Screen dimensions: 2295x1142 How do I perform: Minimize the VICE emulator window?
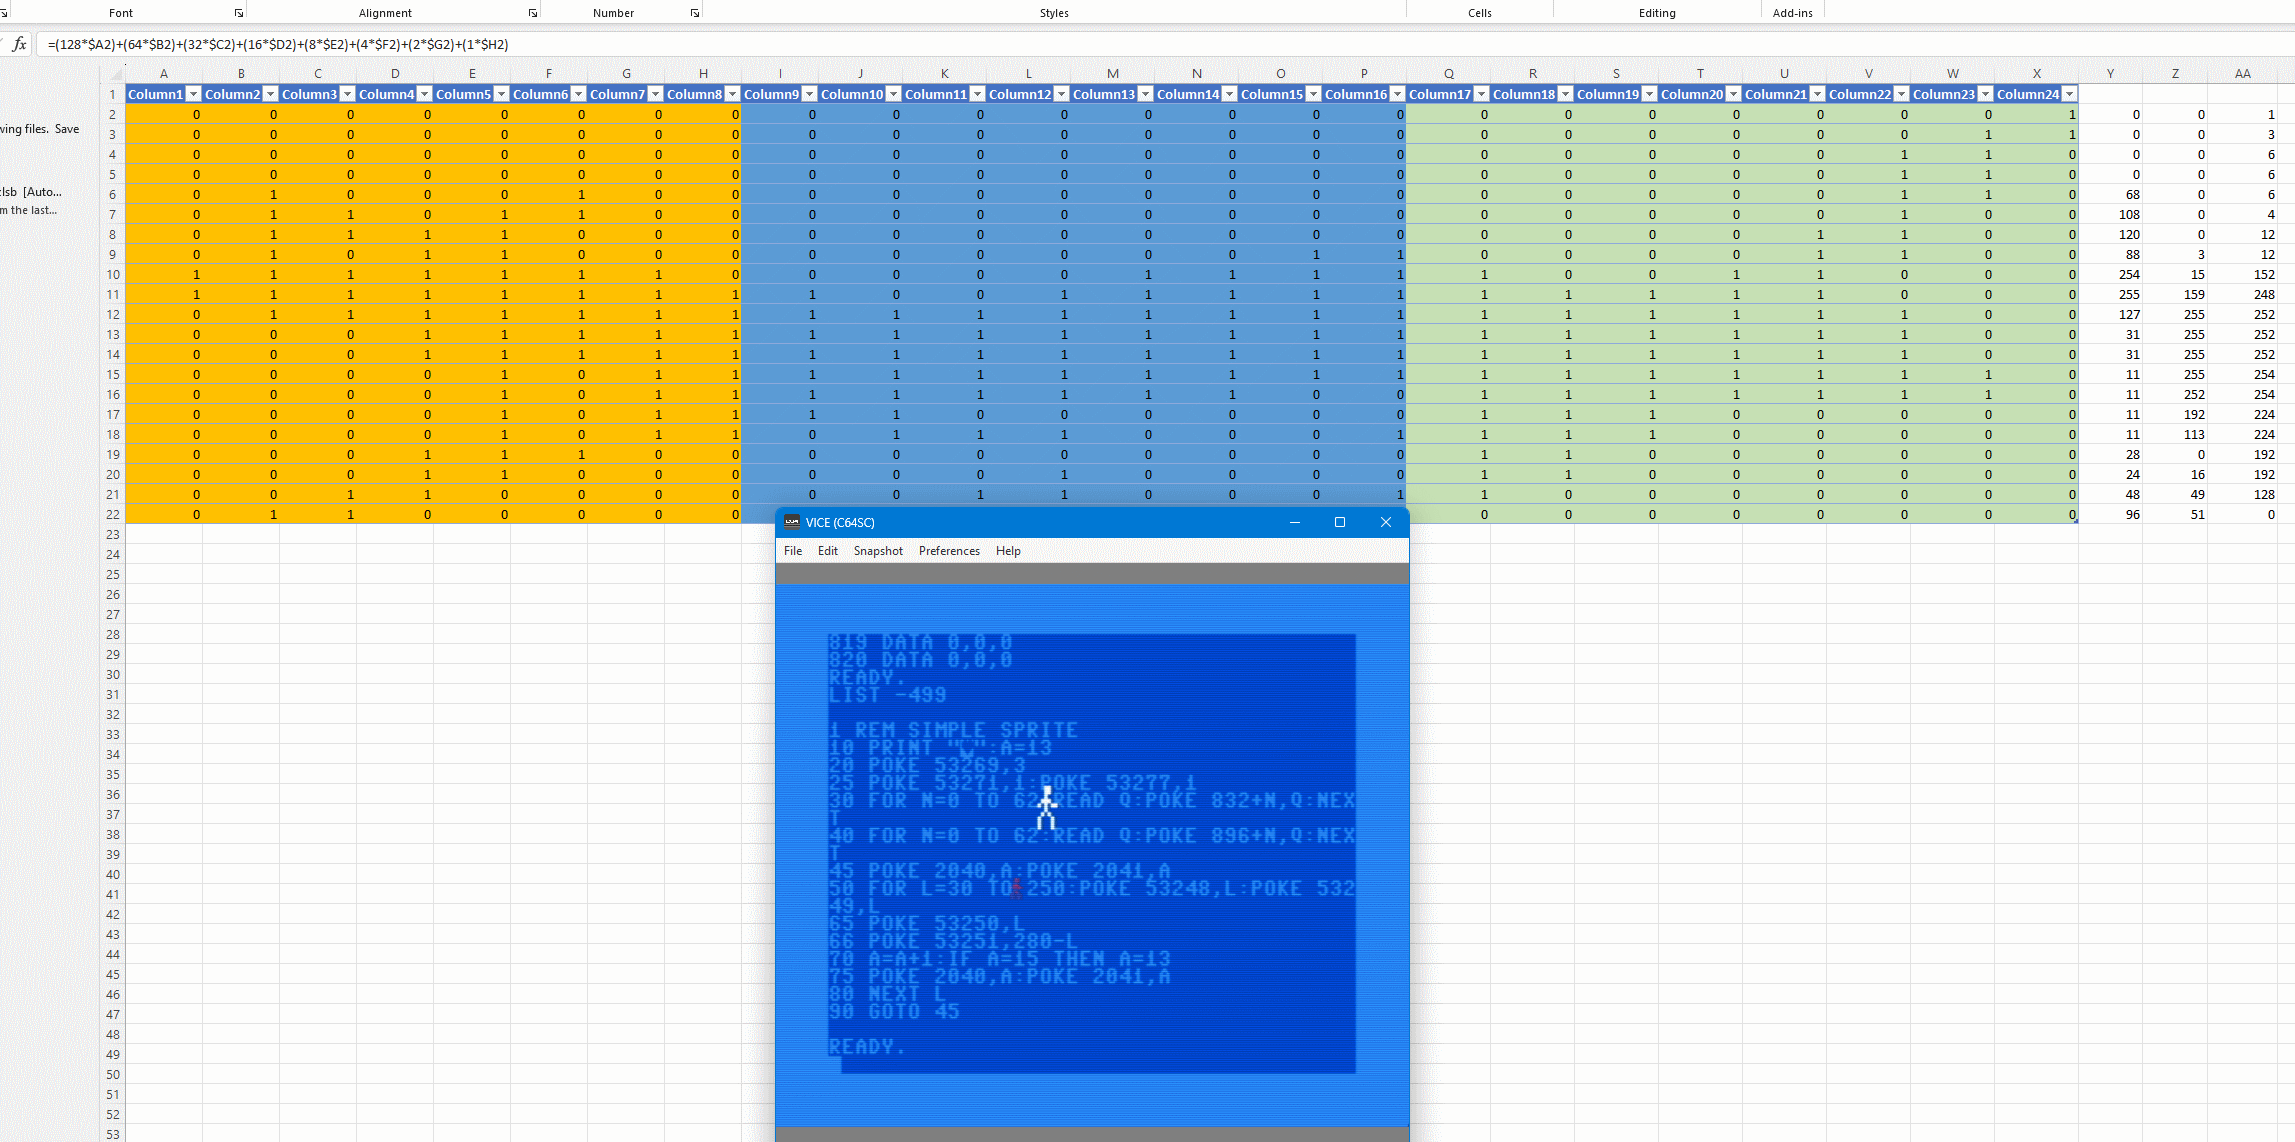click(1295, 522)
